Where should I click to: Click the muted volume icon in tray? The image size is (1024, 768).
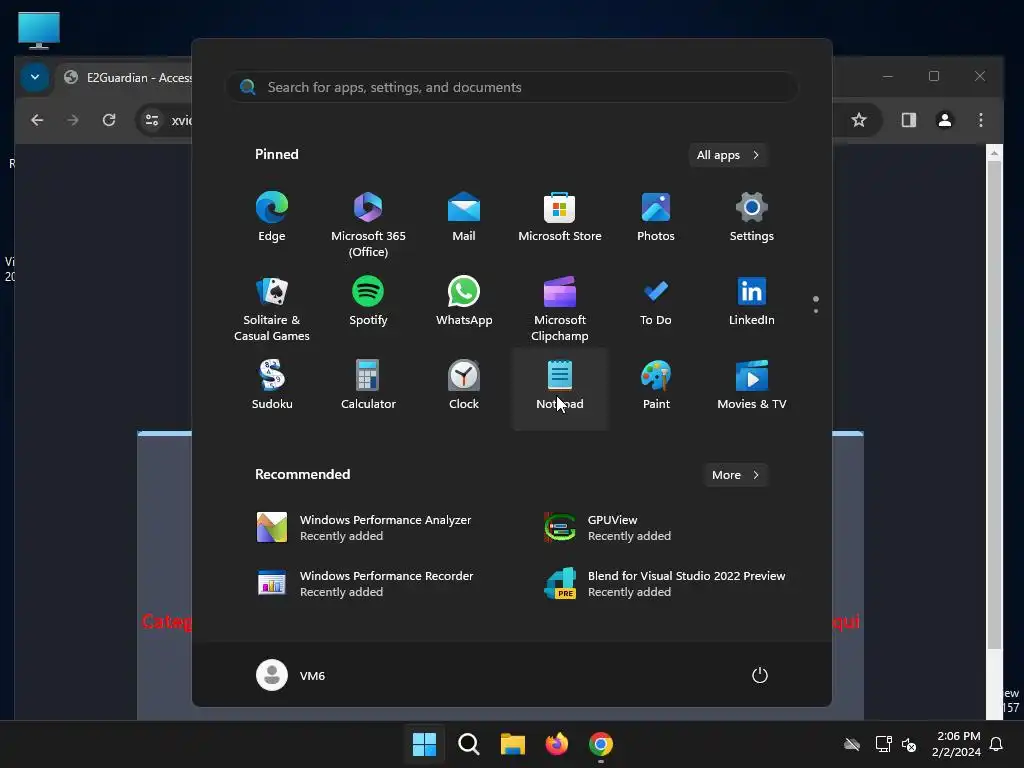pos(908,744)
